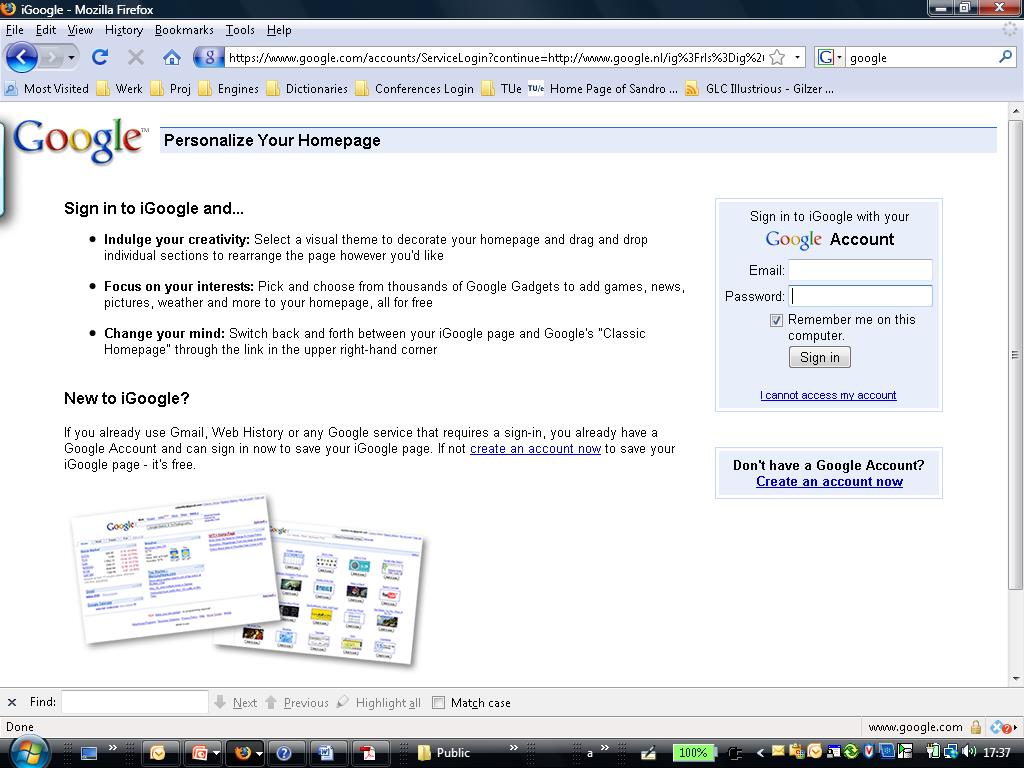Open the File menu

pos(14,30)
